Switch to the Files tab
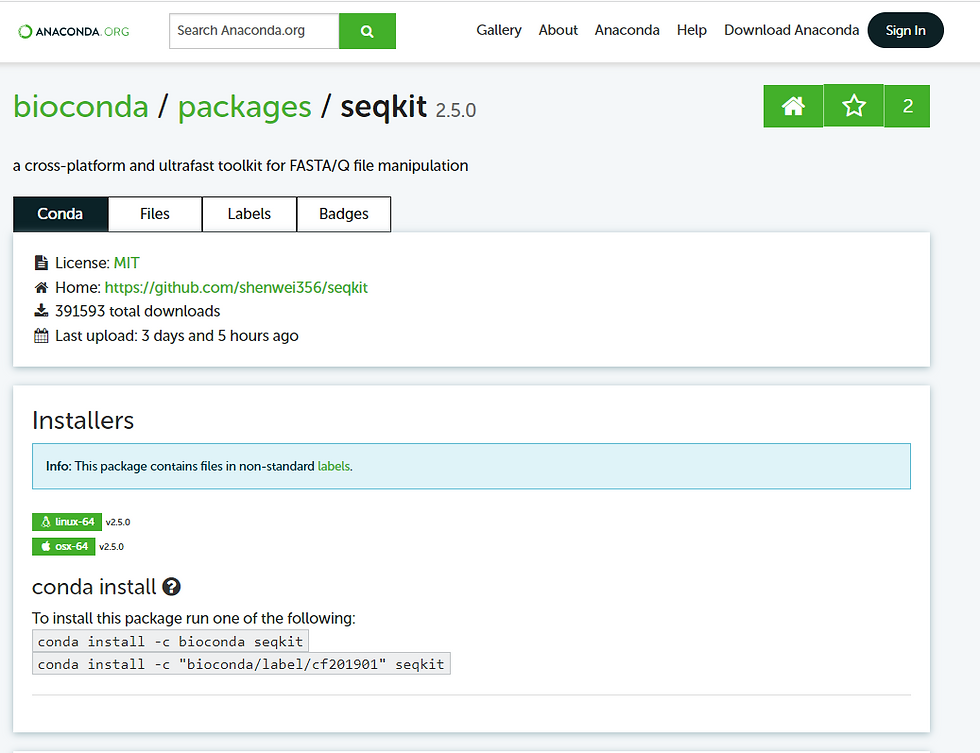Screen dimensions: 980x753 tap(155, 214)
